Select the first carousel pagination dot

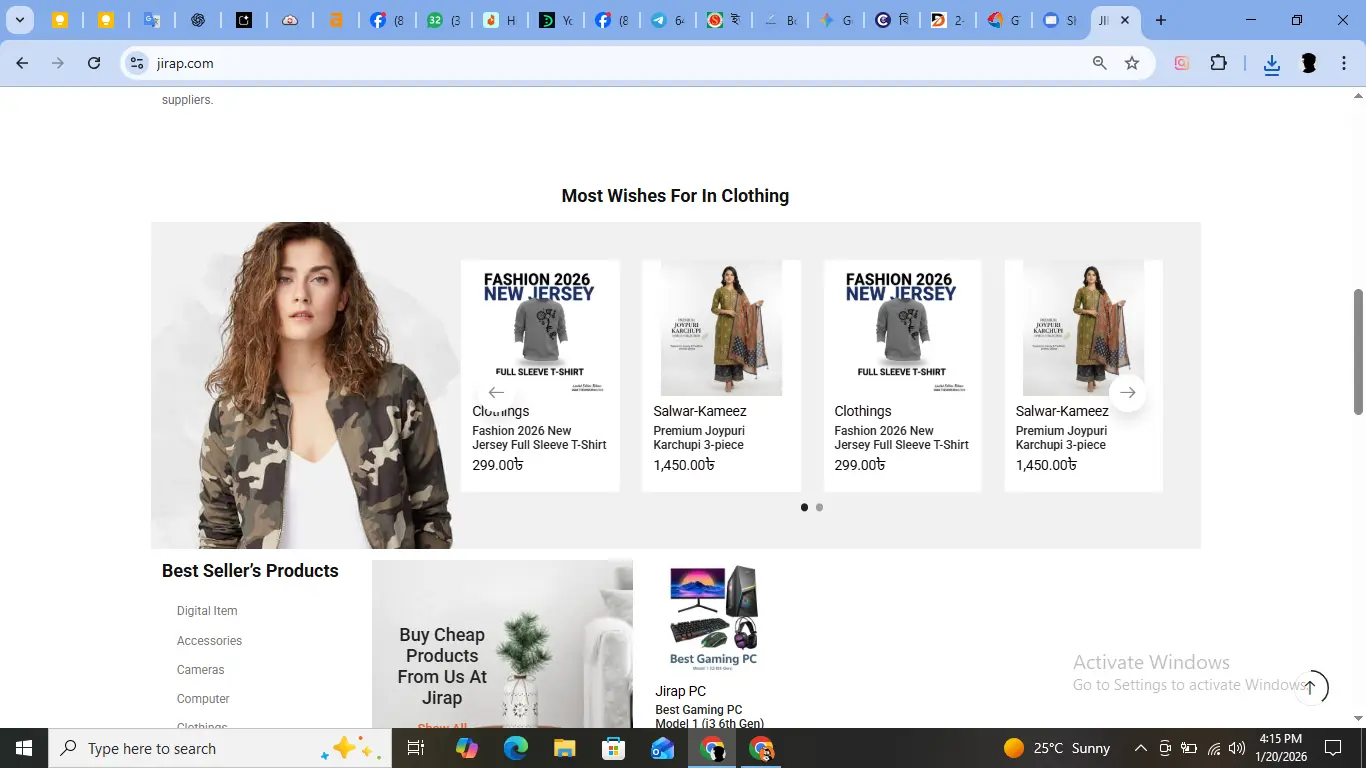pos(804,507)
